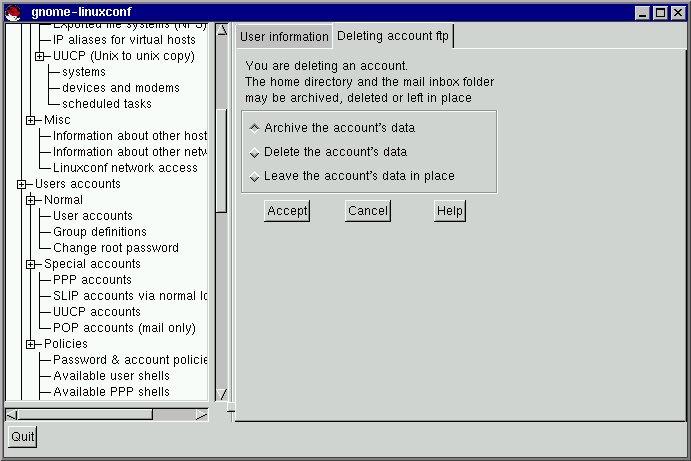Open Change root password in tree
This screenshot has width=691, height=461.
(x=115, y=248)
